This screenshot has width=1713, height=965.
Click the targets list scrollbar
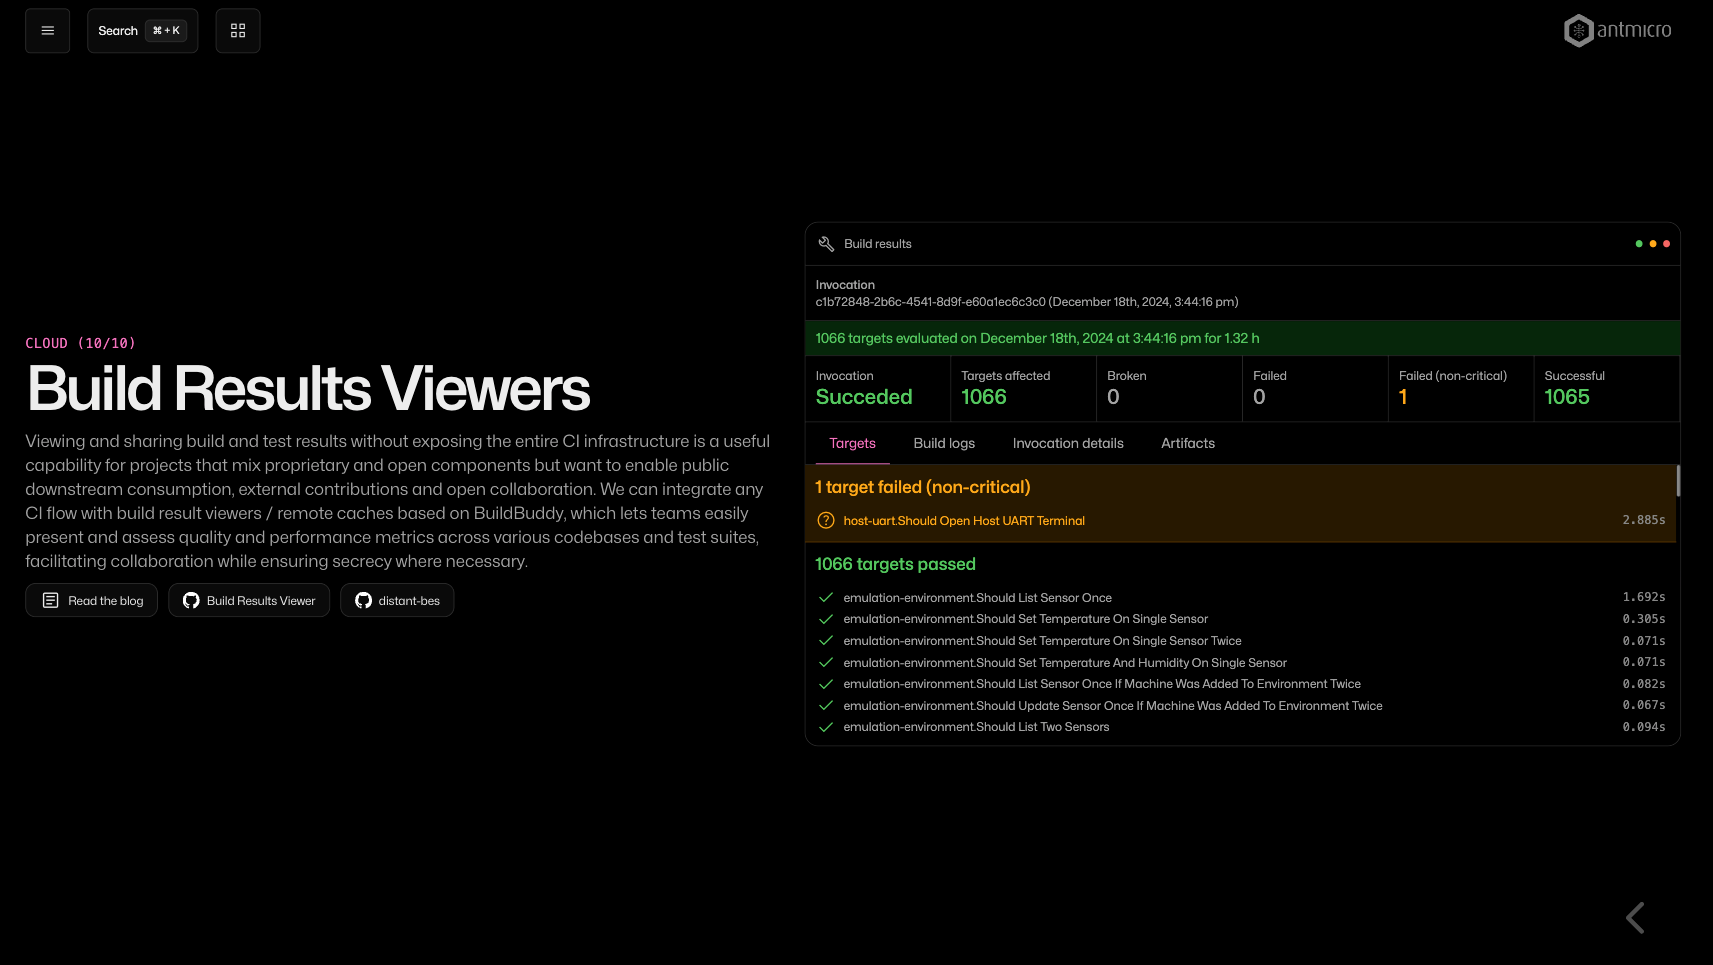click(1678, 481)
